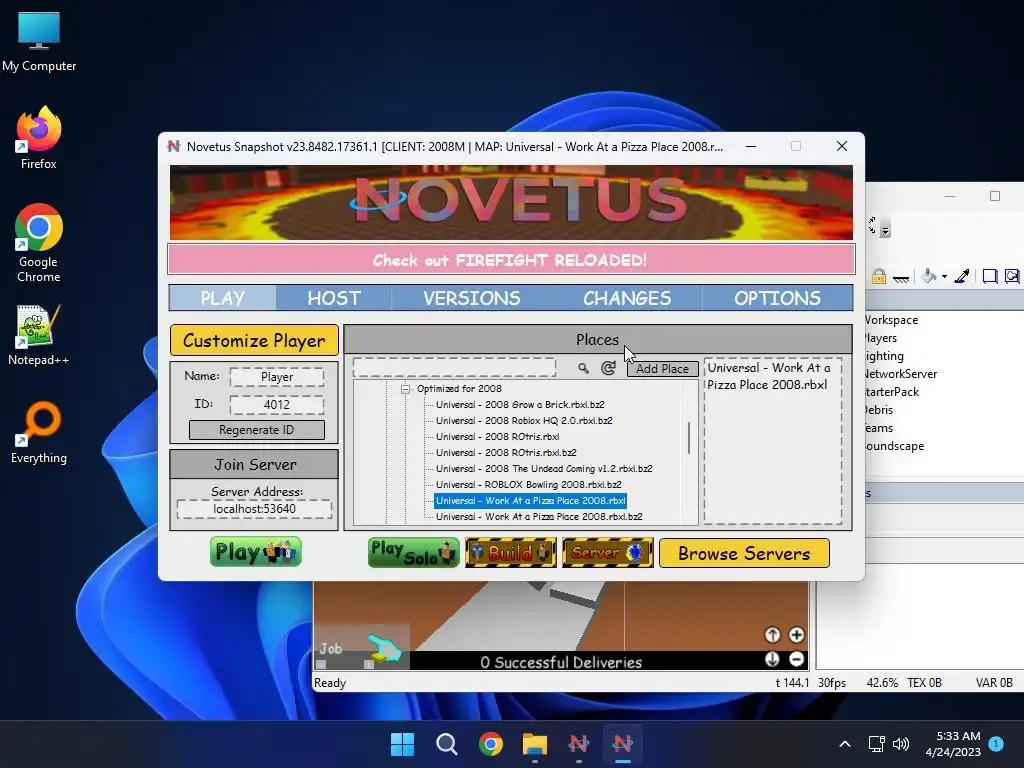Click the lock tool icon in studio toolbar
The image size is (1024, 768).
(x=879, y=276)
